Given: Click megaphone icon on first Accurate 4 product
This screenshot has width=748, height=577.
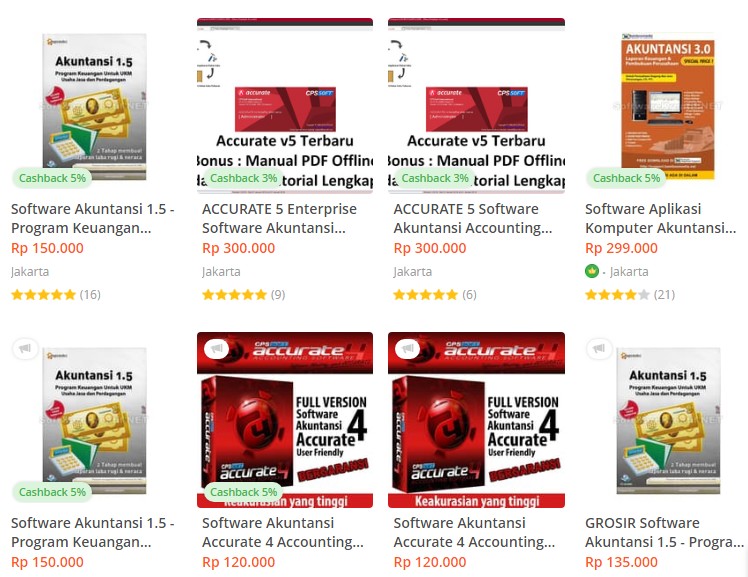Looking at the screenshot, I should [x=217, y=349].
